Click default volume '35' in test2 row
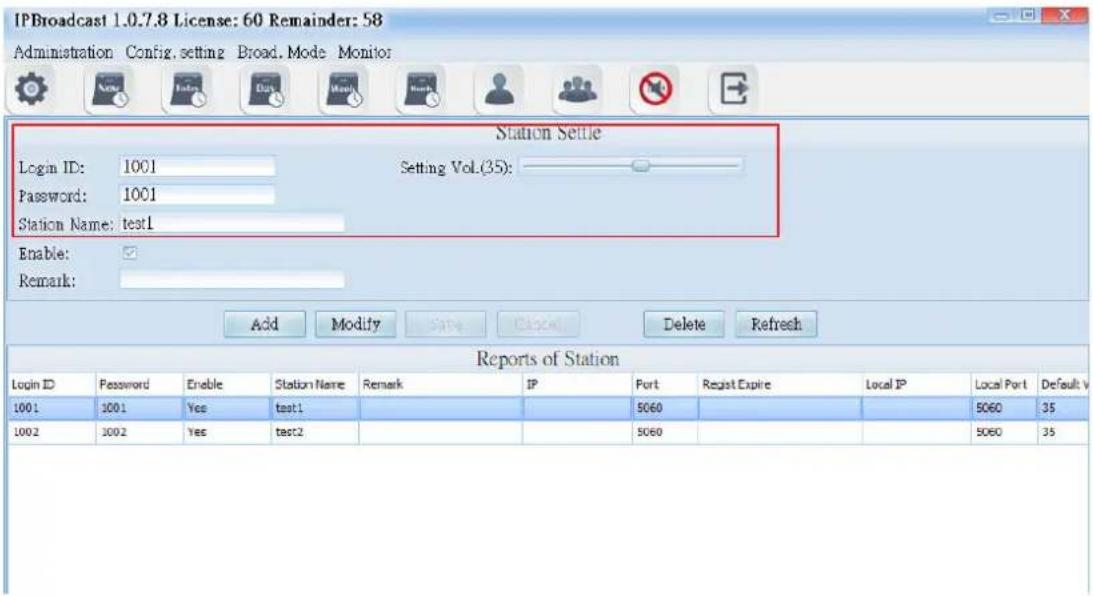Viewport: 1093px width, 596px height. [x=1062, y=432]
